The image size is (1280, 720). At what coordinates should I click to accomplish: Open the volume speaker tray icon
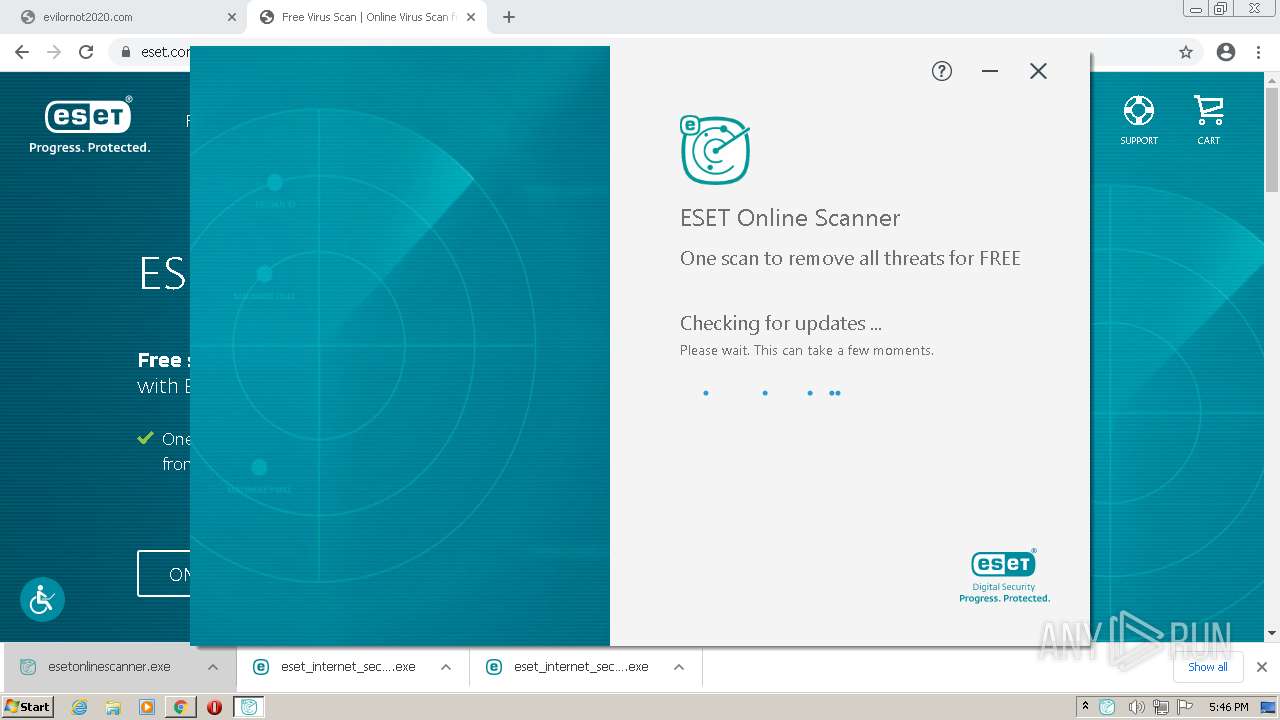point(1137,707)
